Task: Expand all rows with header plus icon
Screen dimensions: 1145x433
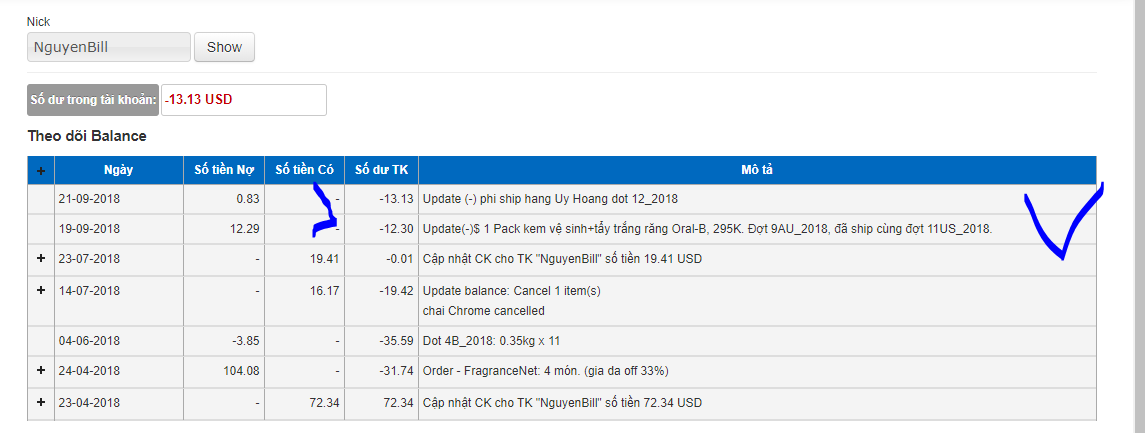Action: click(x=41, y=171)
